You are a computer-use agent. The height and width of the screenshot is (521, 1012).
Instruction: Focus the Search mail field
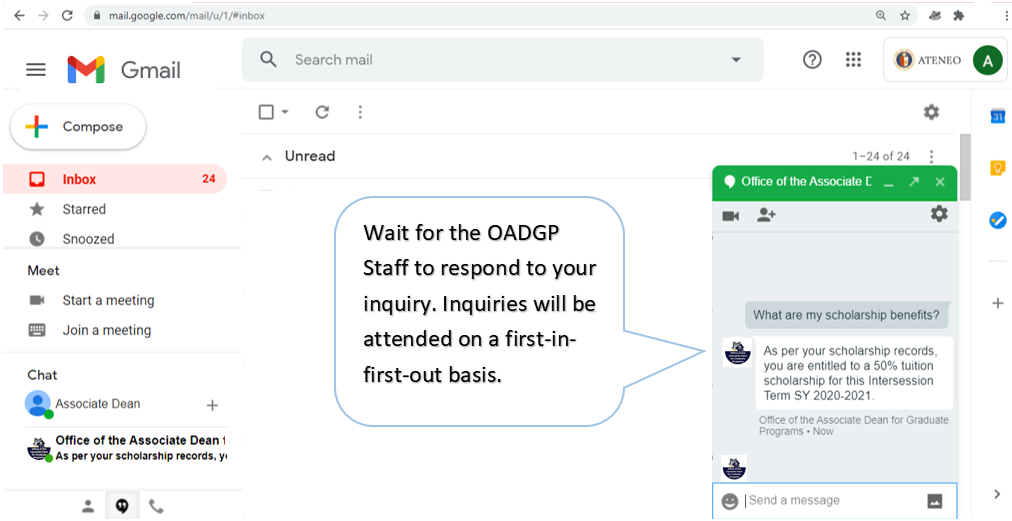pos(503,59)
